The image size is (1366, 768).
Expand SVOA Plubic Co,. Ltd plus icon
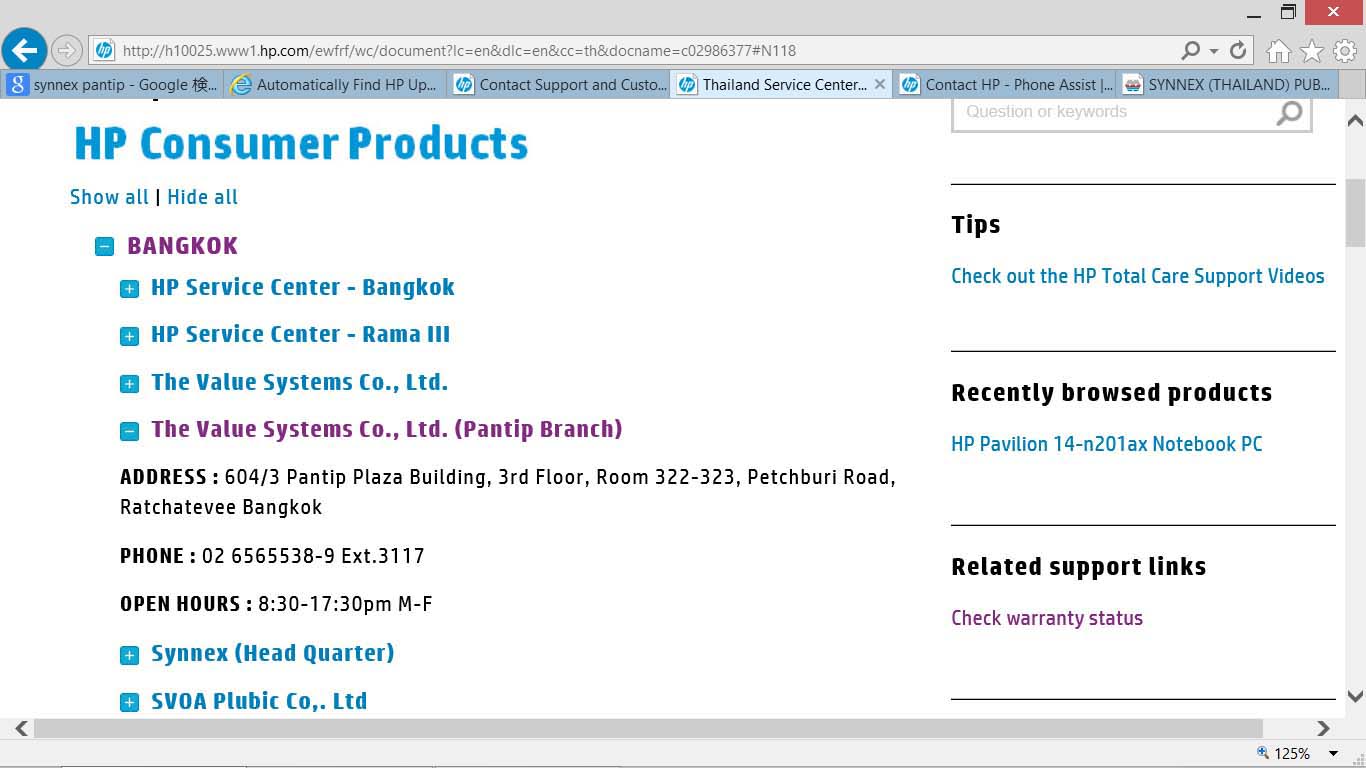click(x=129, y=703)
